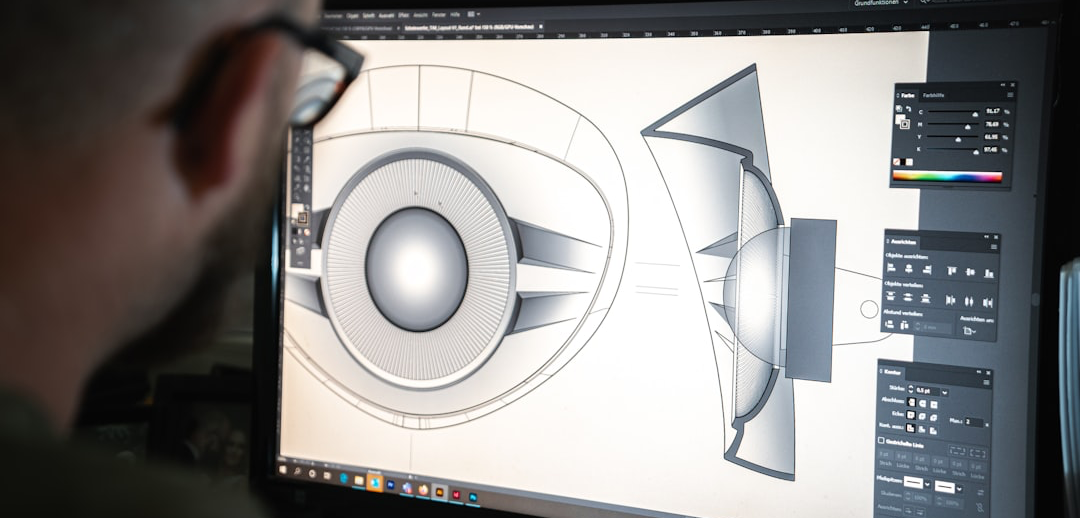Distribute objects by horizontal centers
This screenshot has width=1080, height=518.
point(969,301)
